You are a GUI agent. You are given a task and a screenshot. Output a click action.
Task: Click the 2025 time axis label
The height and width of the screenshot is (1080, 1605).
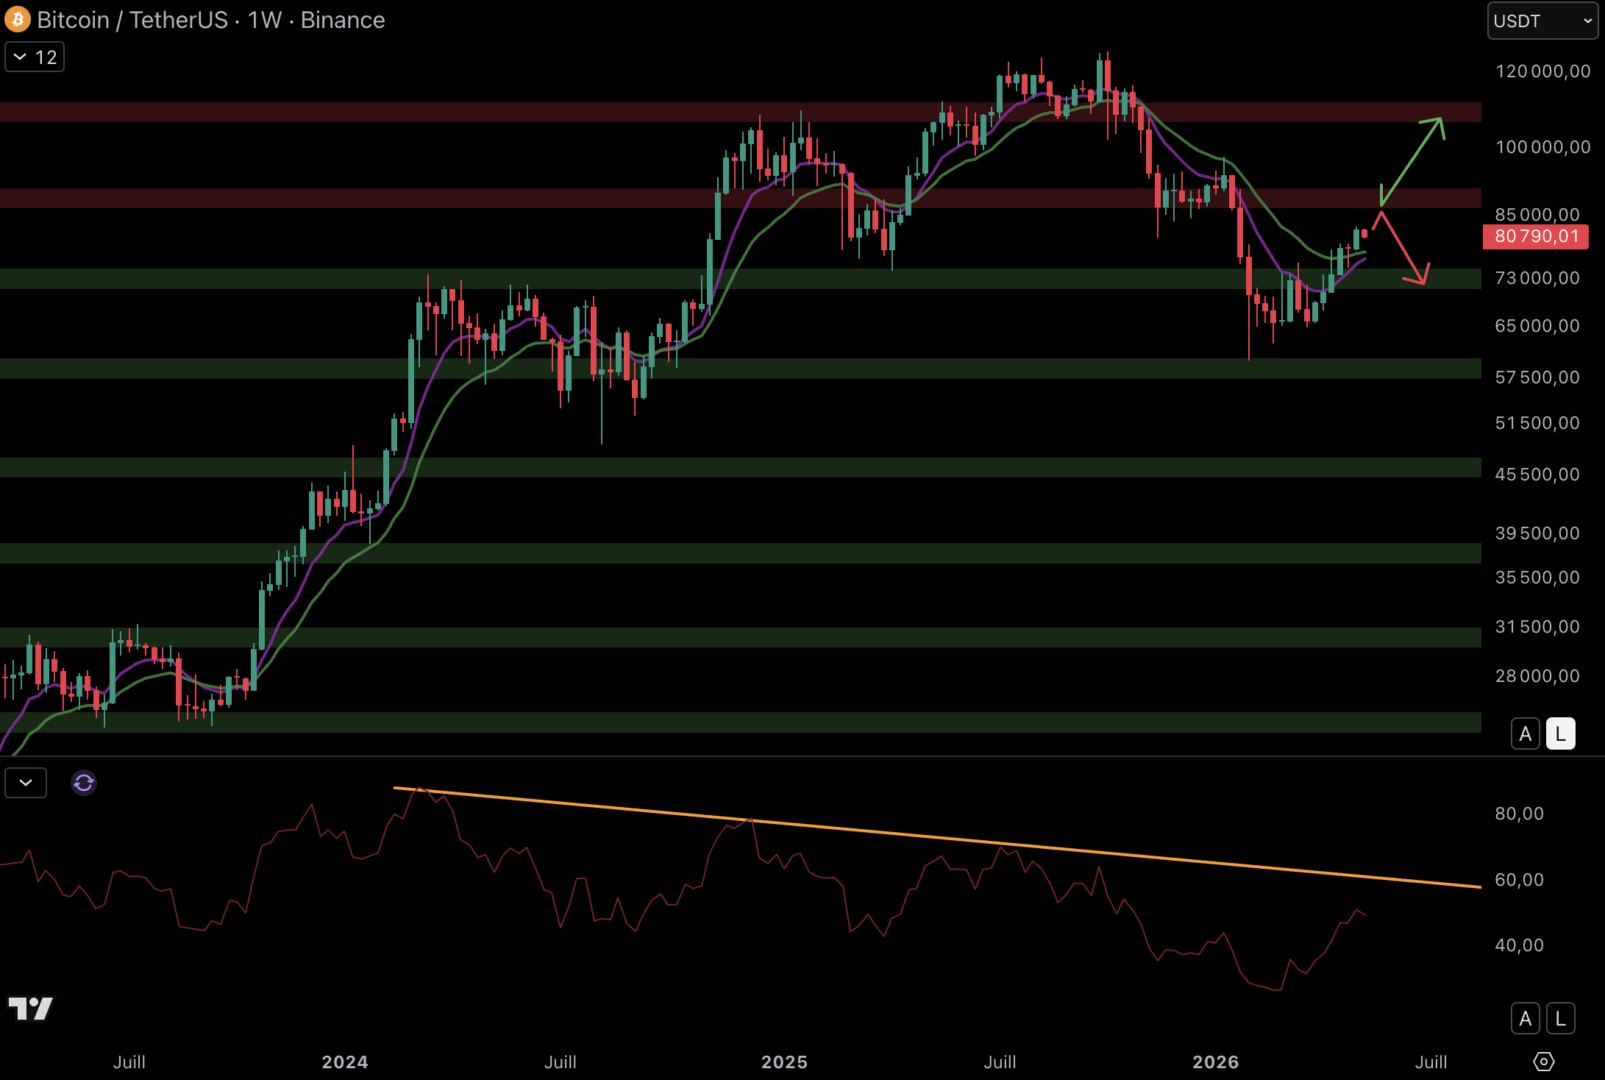click(784, 1062)
